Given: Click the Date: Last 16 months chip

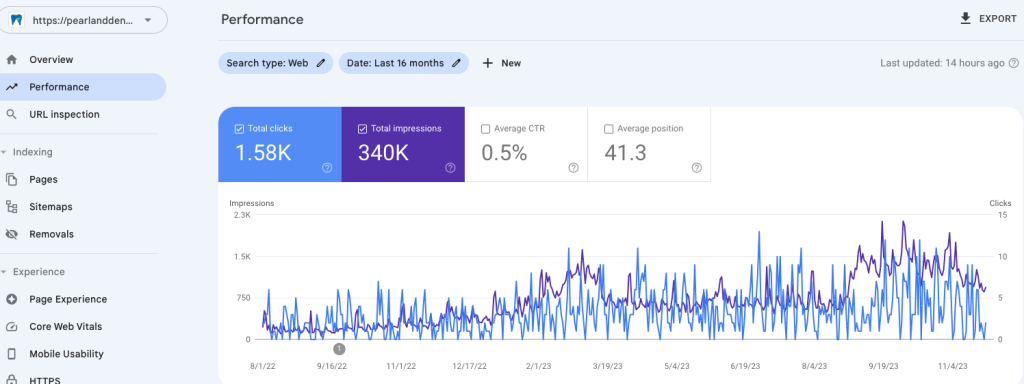Looking at the screenshot, I should 404,63.
